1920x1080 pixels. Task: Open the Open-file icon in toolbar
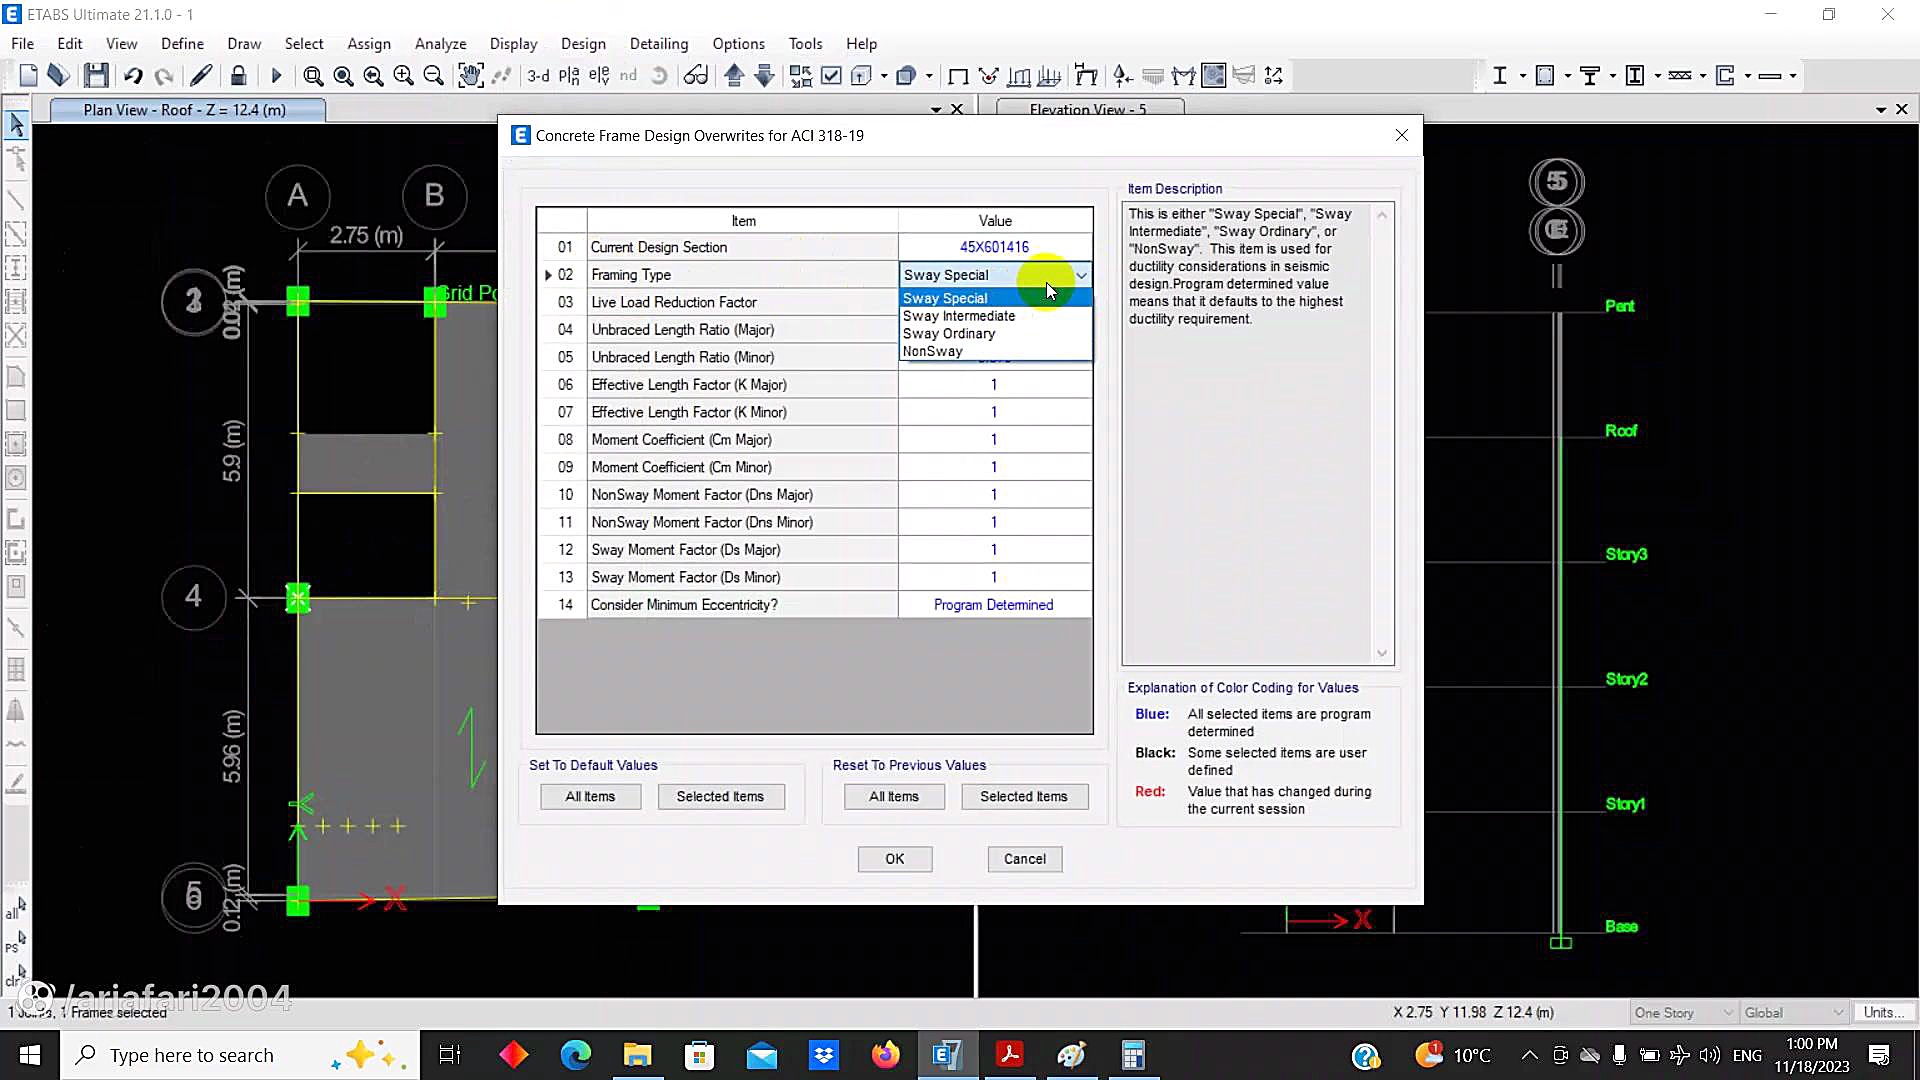point(58,75)
